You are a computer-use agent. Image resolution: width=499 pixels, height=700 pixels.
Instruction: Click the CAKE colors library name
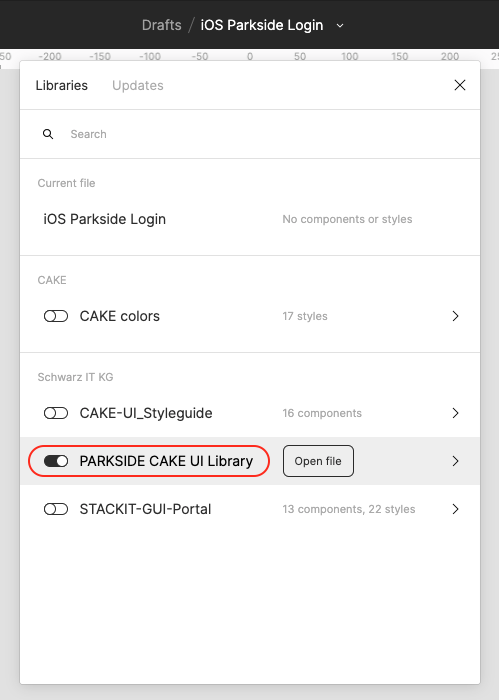[x=120, y=316]
